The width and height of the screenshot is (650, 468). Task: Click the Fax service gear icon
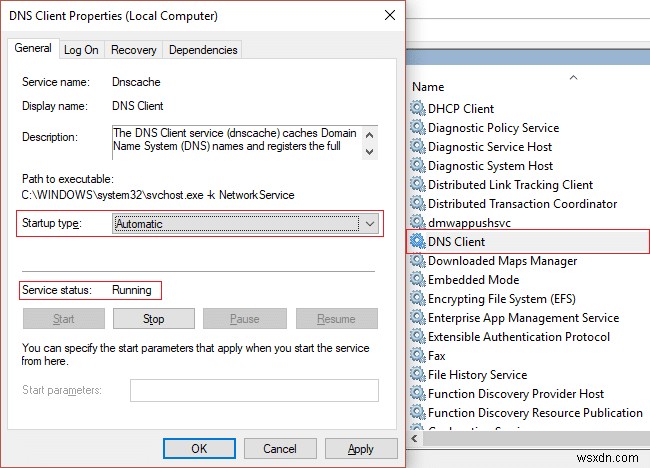pos(417,356)
